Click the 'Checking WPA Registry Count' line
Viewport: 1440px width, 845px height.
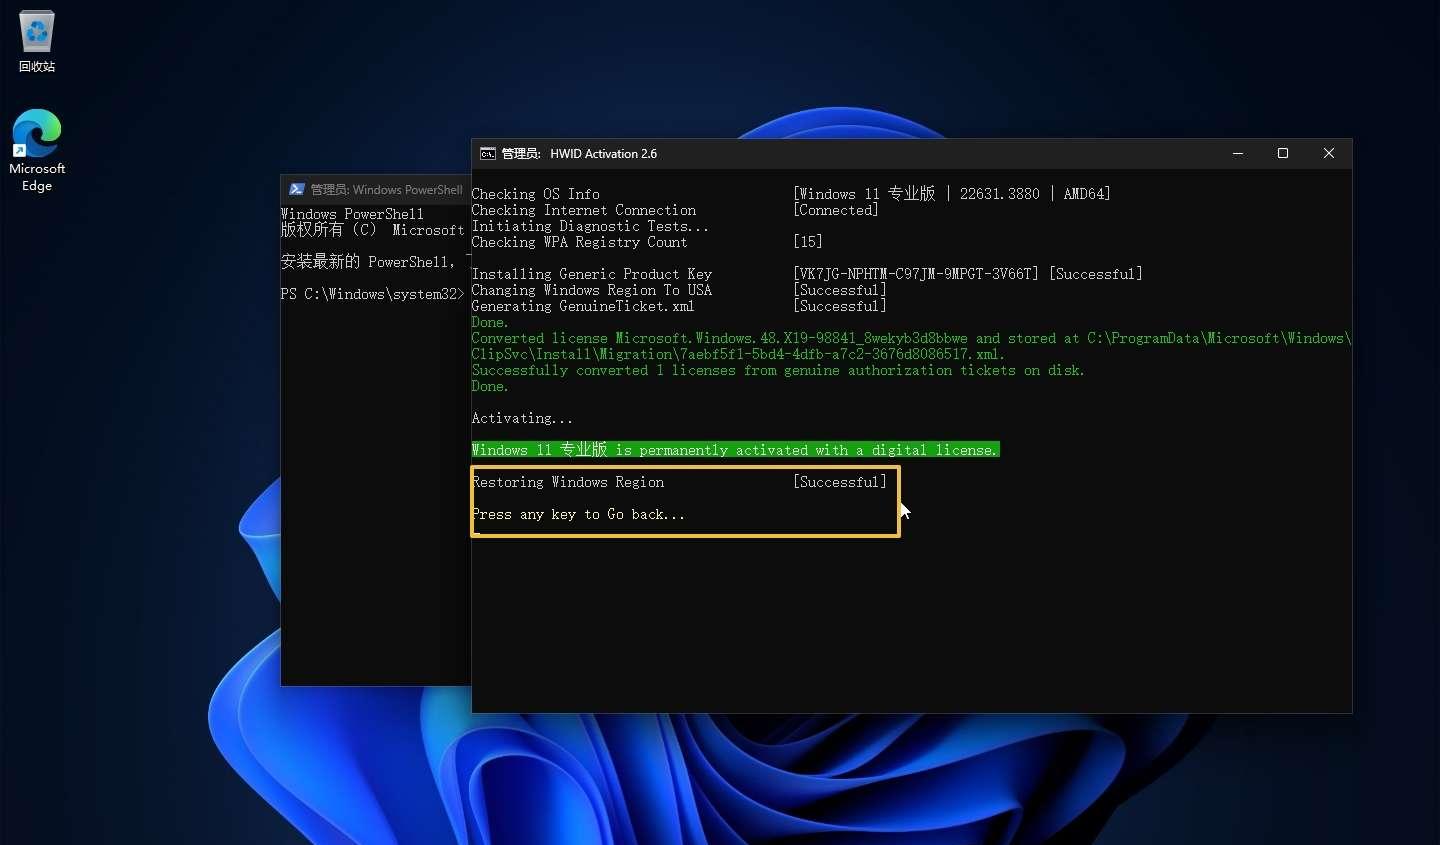(x=580, y=242)
